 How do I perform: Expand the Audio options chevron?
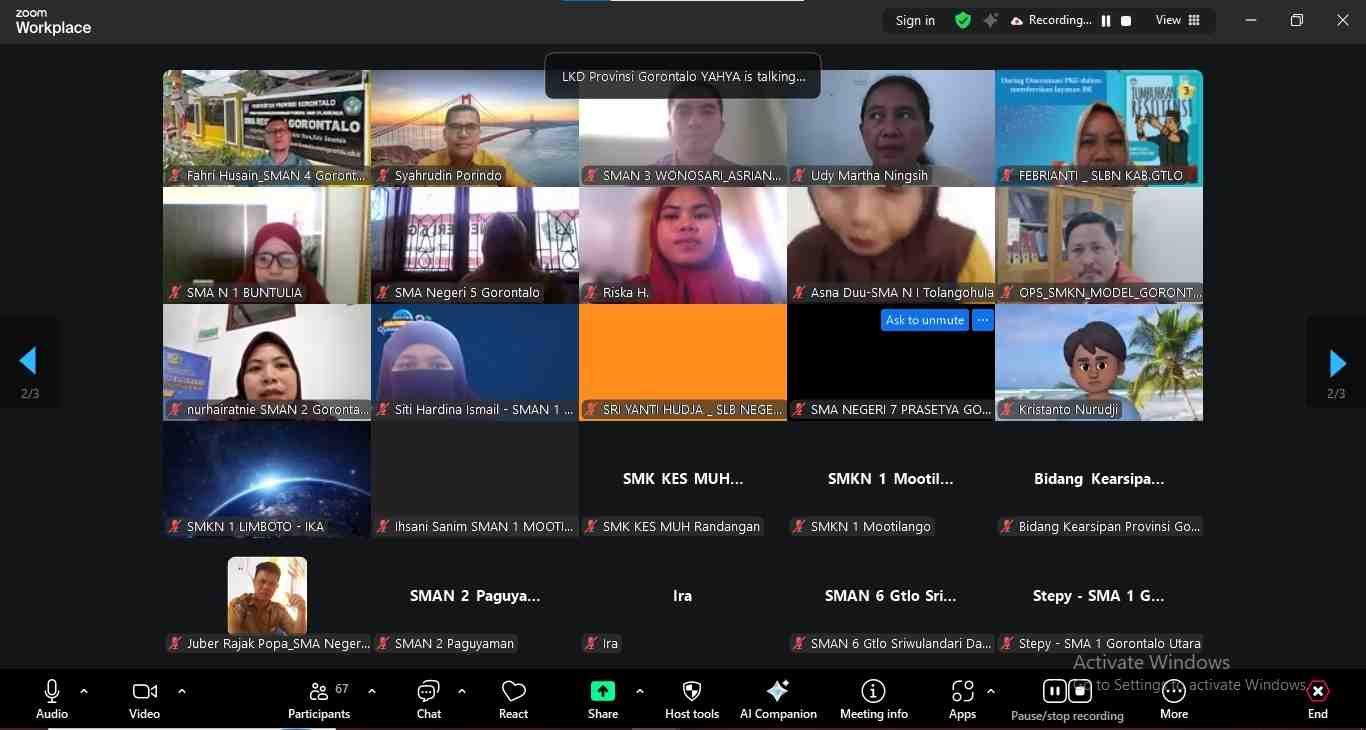point(84,691)
